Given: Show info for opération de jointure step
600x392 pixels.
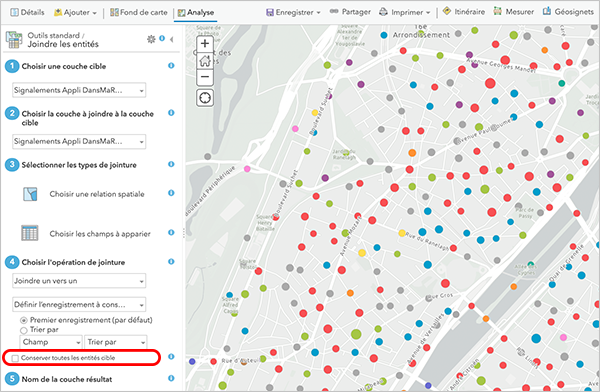Looking at the screenshot, I should point(171,261).
